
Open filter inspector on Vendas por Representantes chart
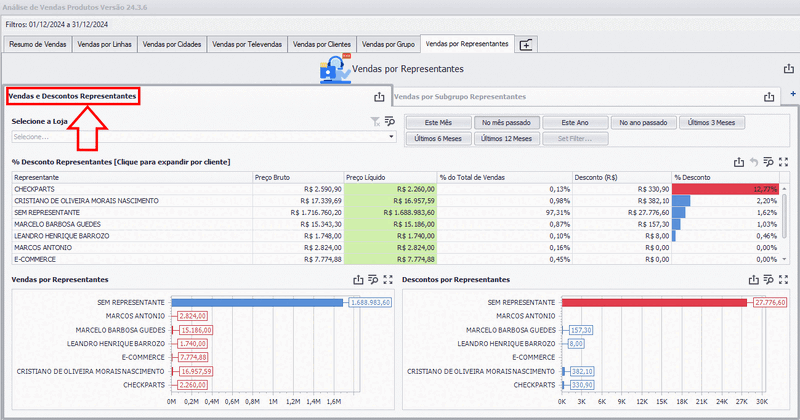pos(373,280)
